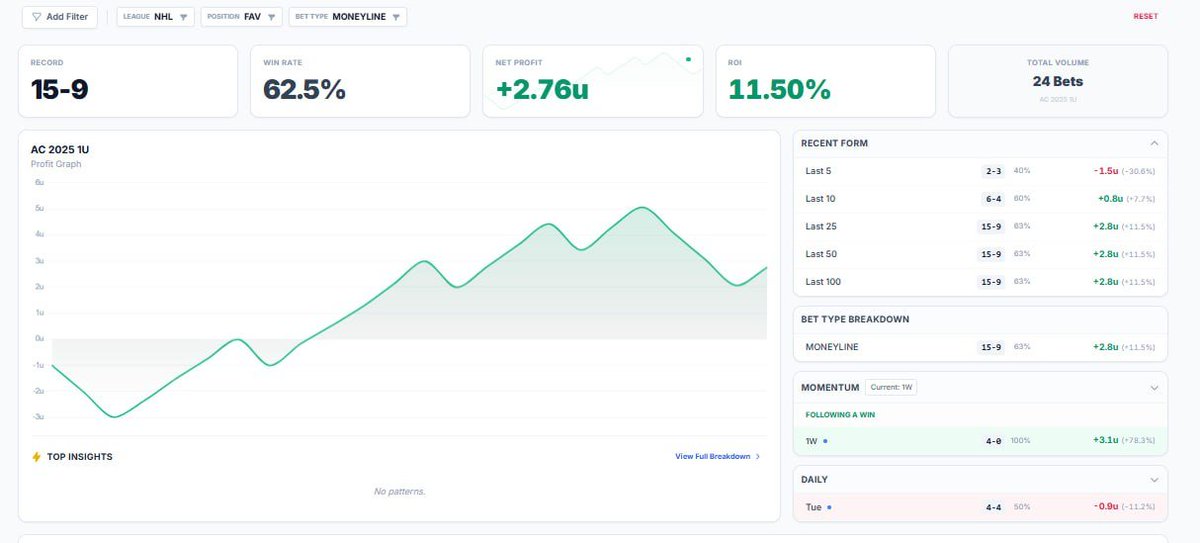
Task: Expand the Momentum panel chevron
Action: pyautogui.click(x=1154, y=387)
